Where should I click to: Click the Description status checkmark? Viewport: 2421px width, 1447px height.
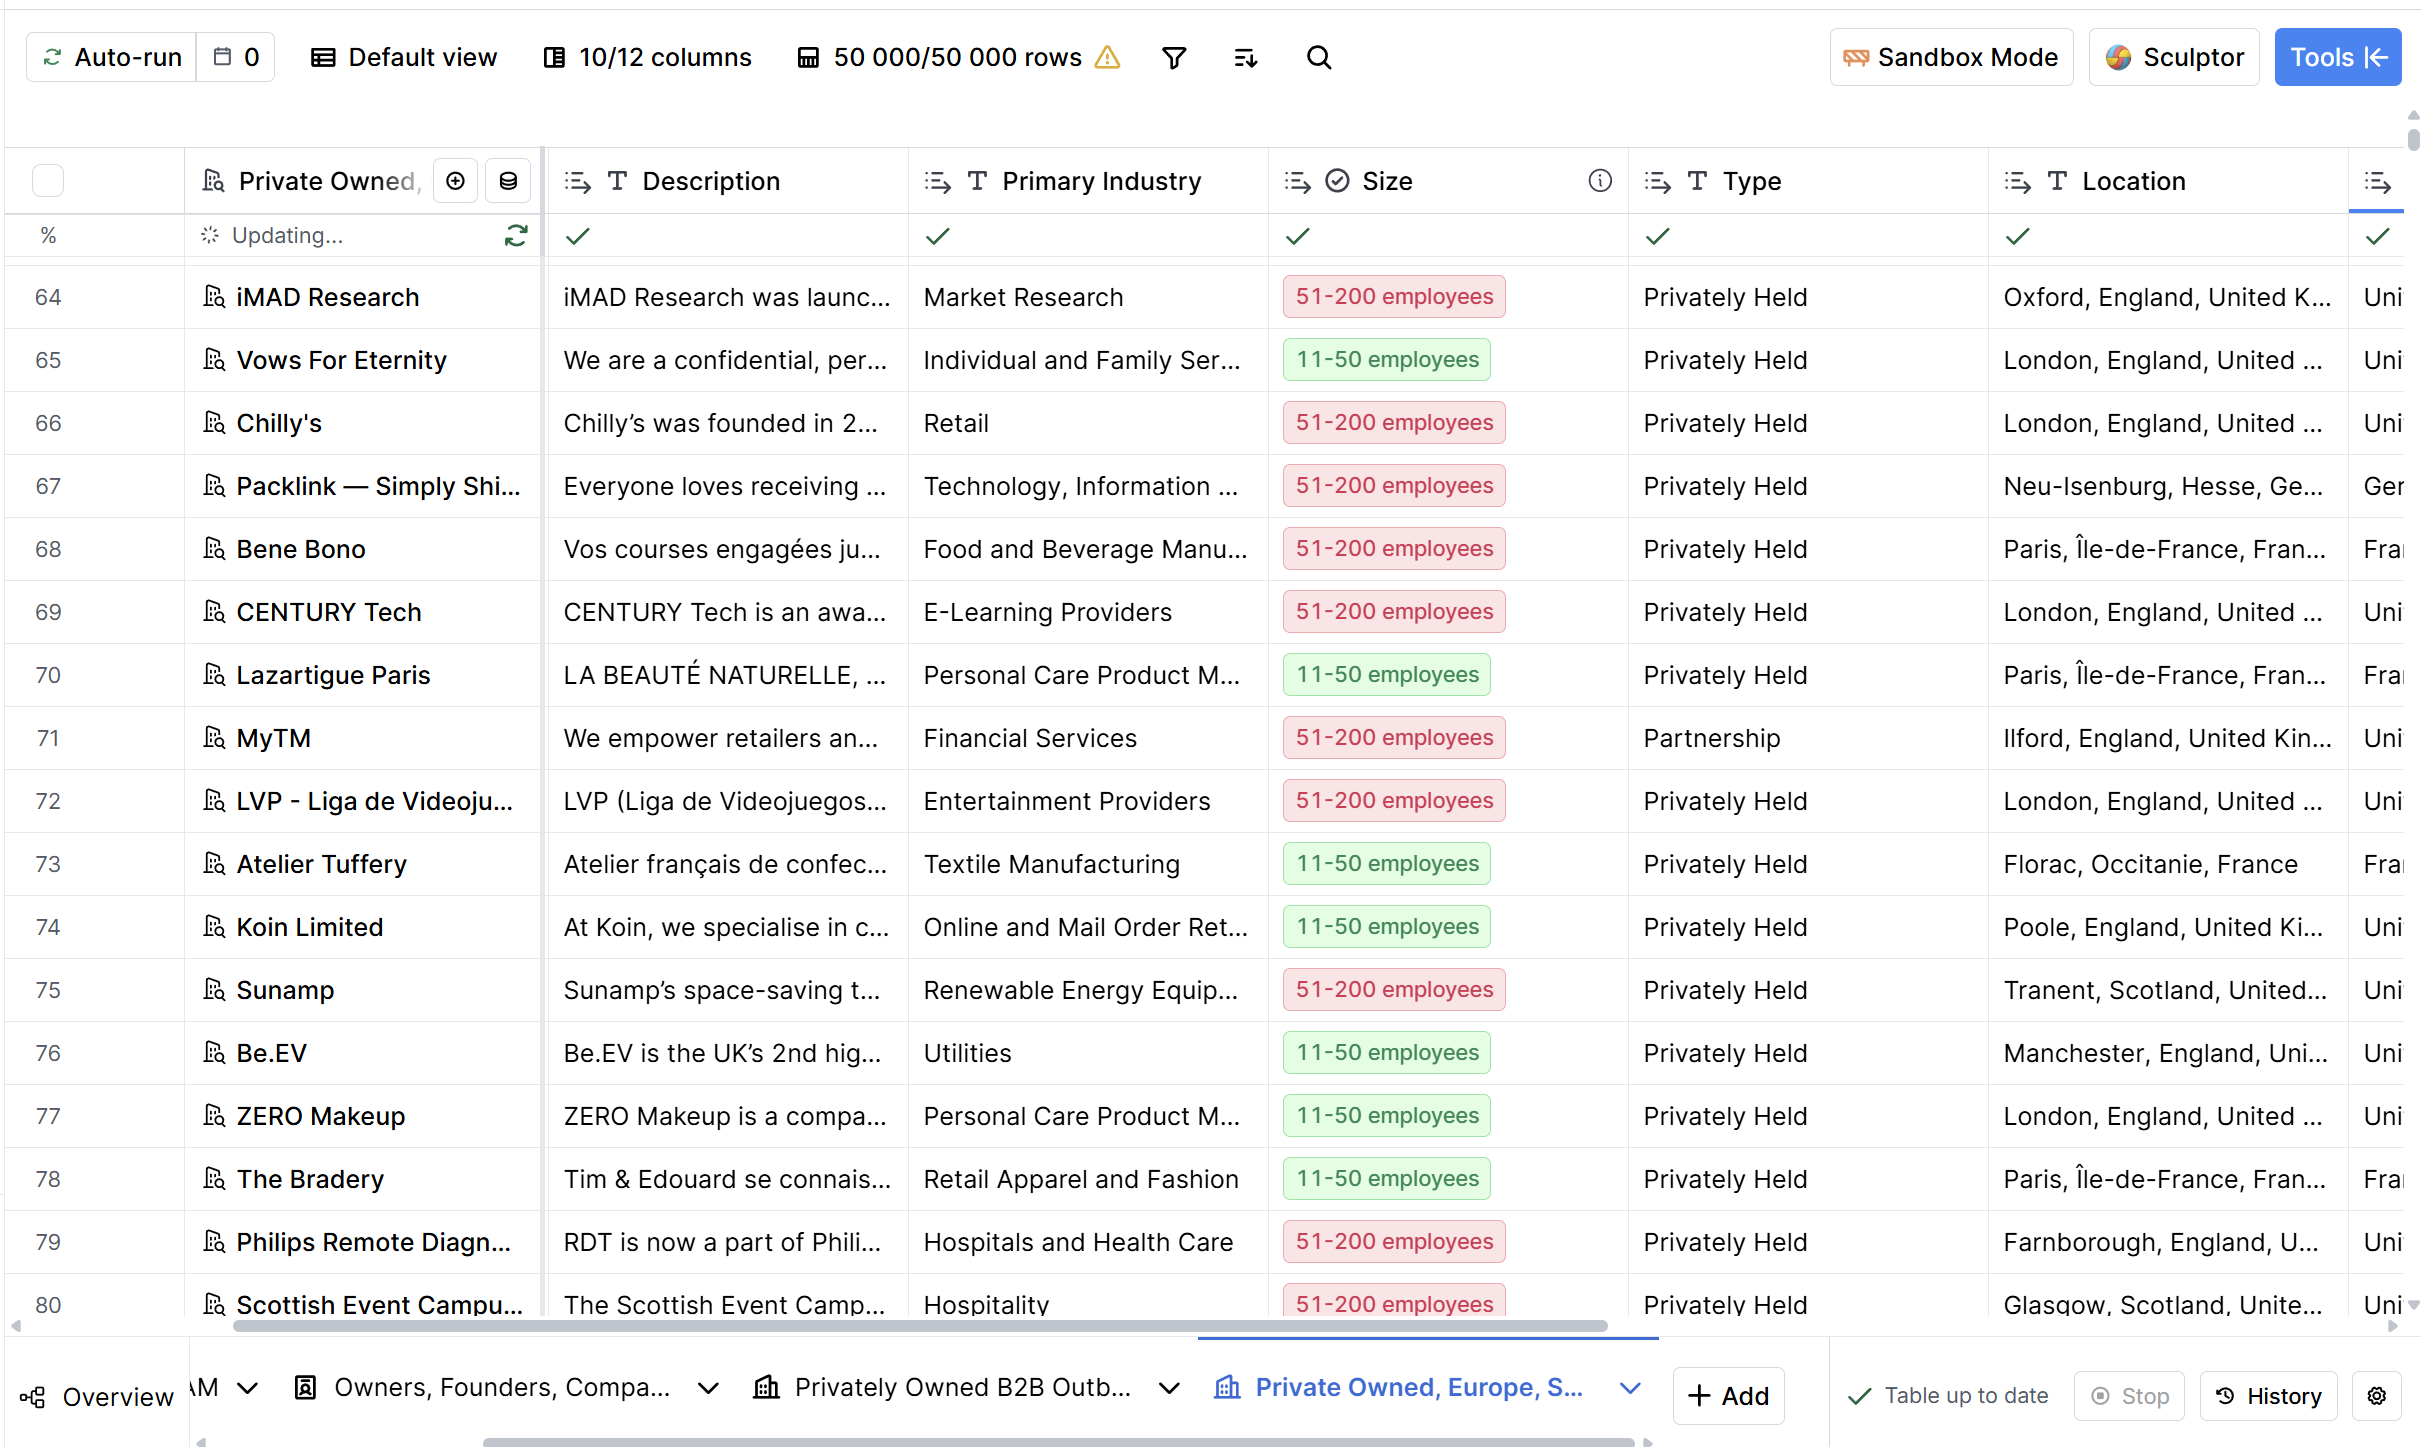577,236
